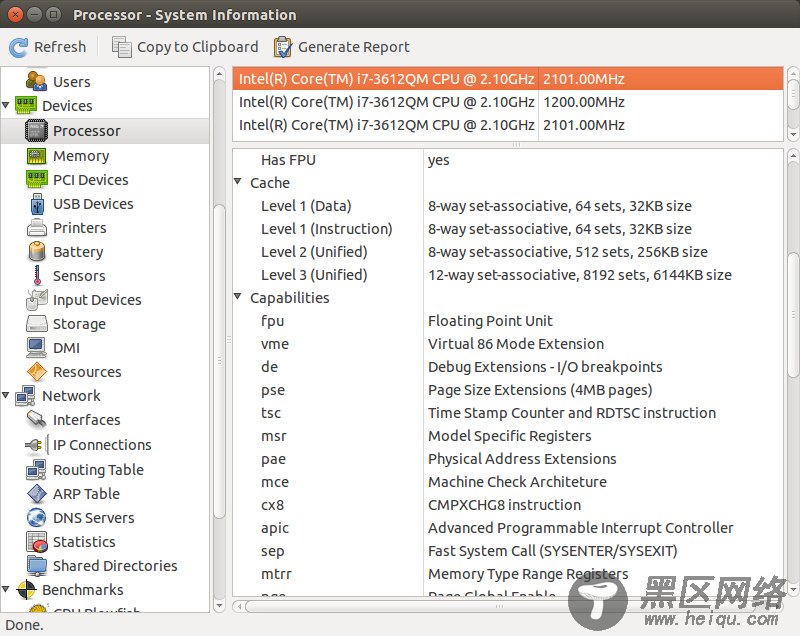Open the Battery icon
This screenshot has height=636, width=800.
click(x=37, y=251)
